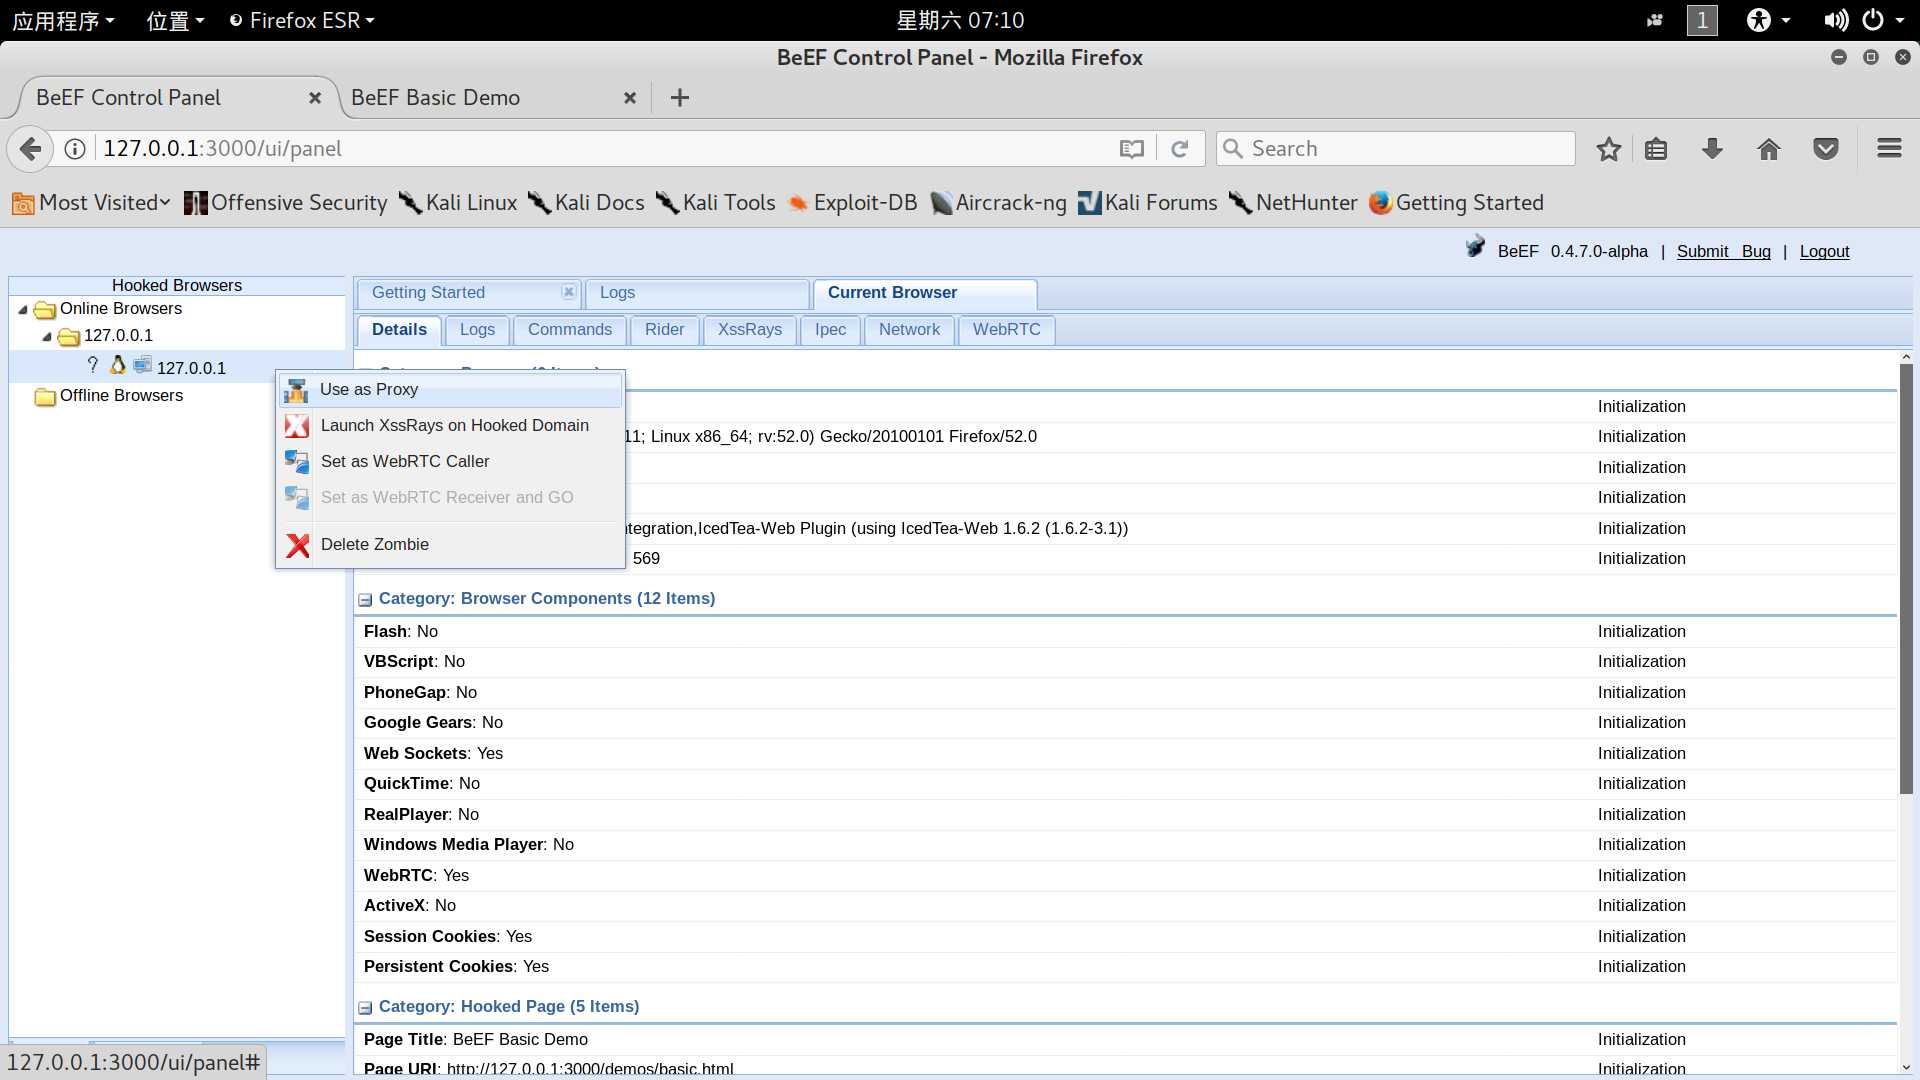The image size is (1920, 1080).
Task: Click the WebRTC Caller icon
Action: tap(297, 462)
